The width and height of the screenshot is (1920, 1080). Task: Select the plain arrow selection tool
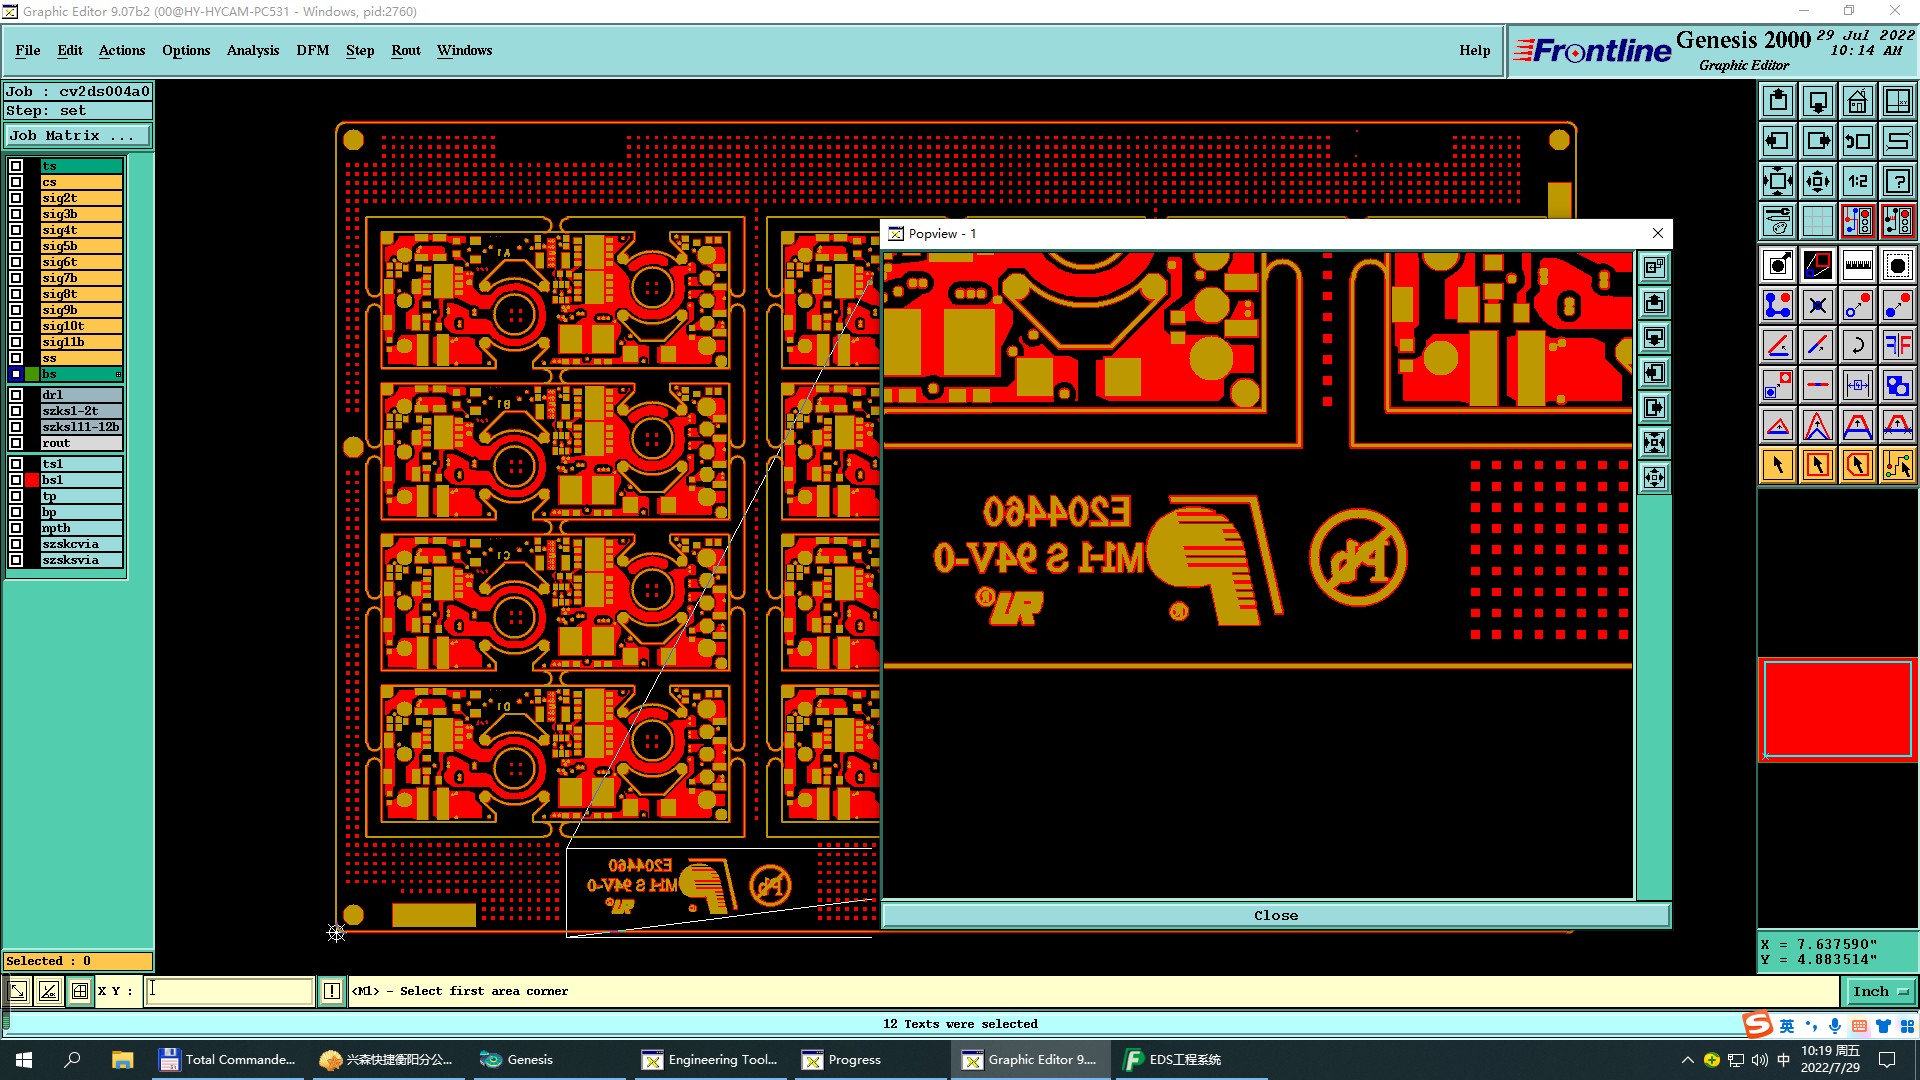[x=1777, y=465]
